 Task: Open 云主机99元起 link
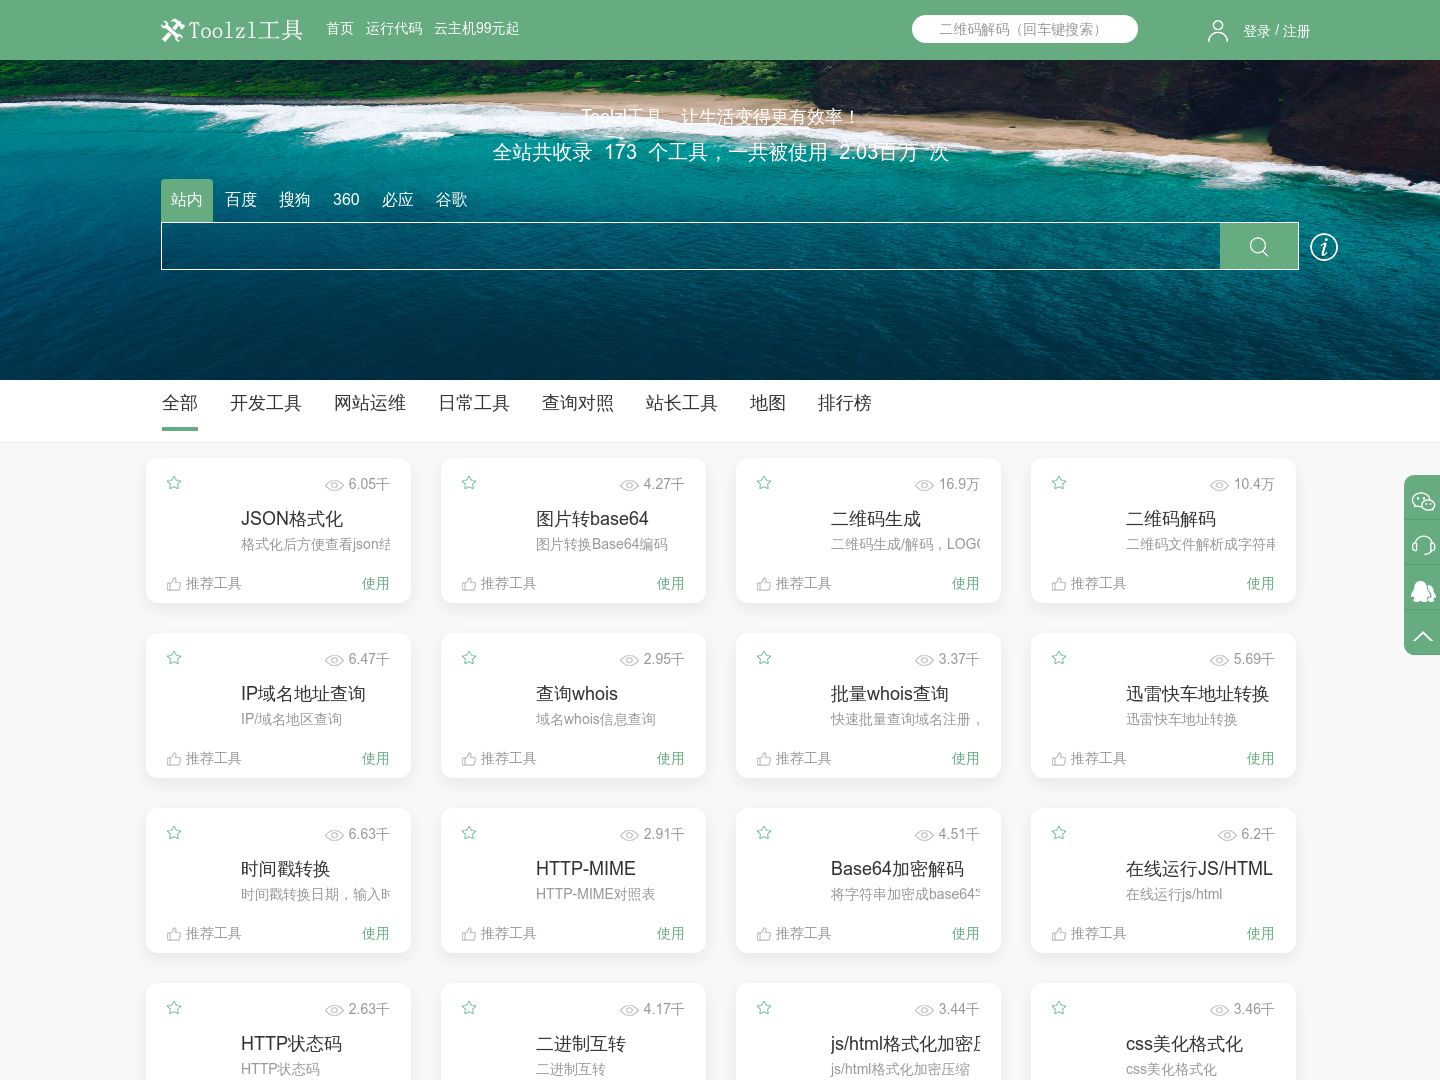point(477,29)
